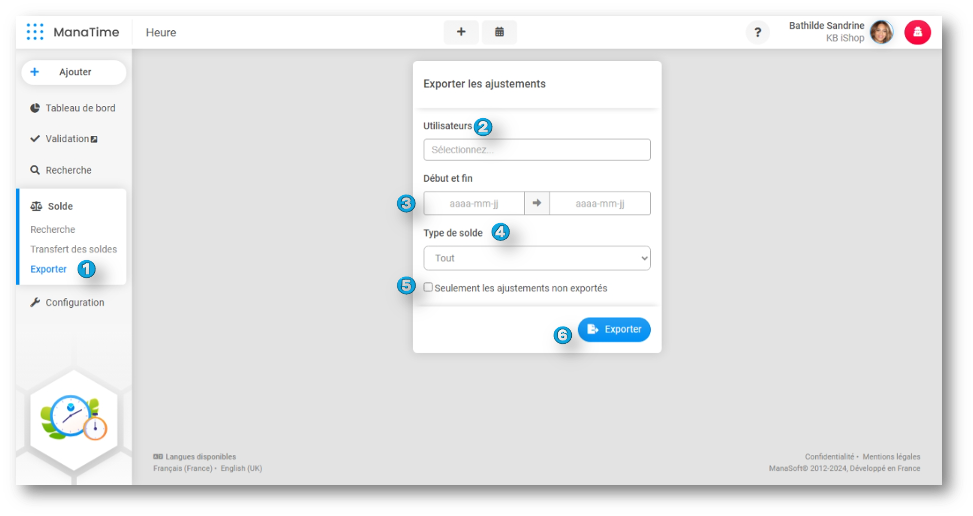
Task: Go to Validation in sidebar
Action: [68, 139]
